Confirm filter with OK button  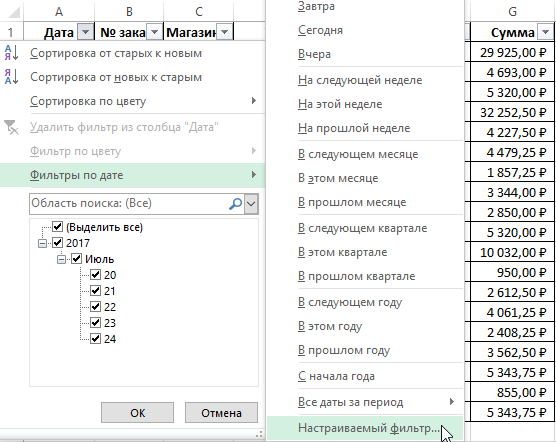point(138,413)
